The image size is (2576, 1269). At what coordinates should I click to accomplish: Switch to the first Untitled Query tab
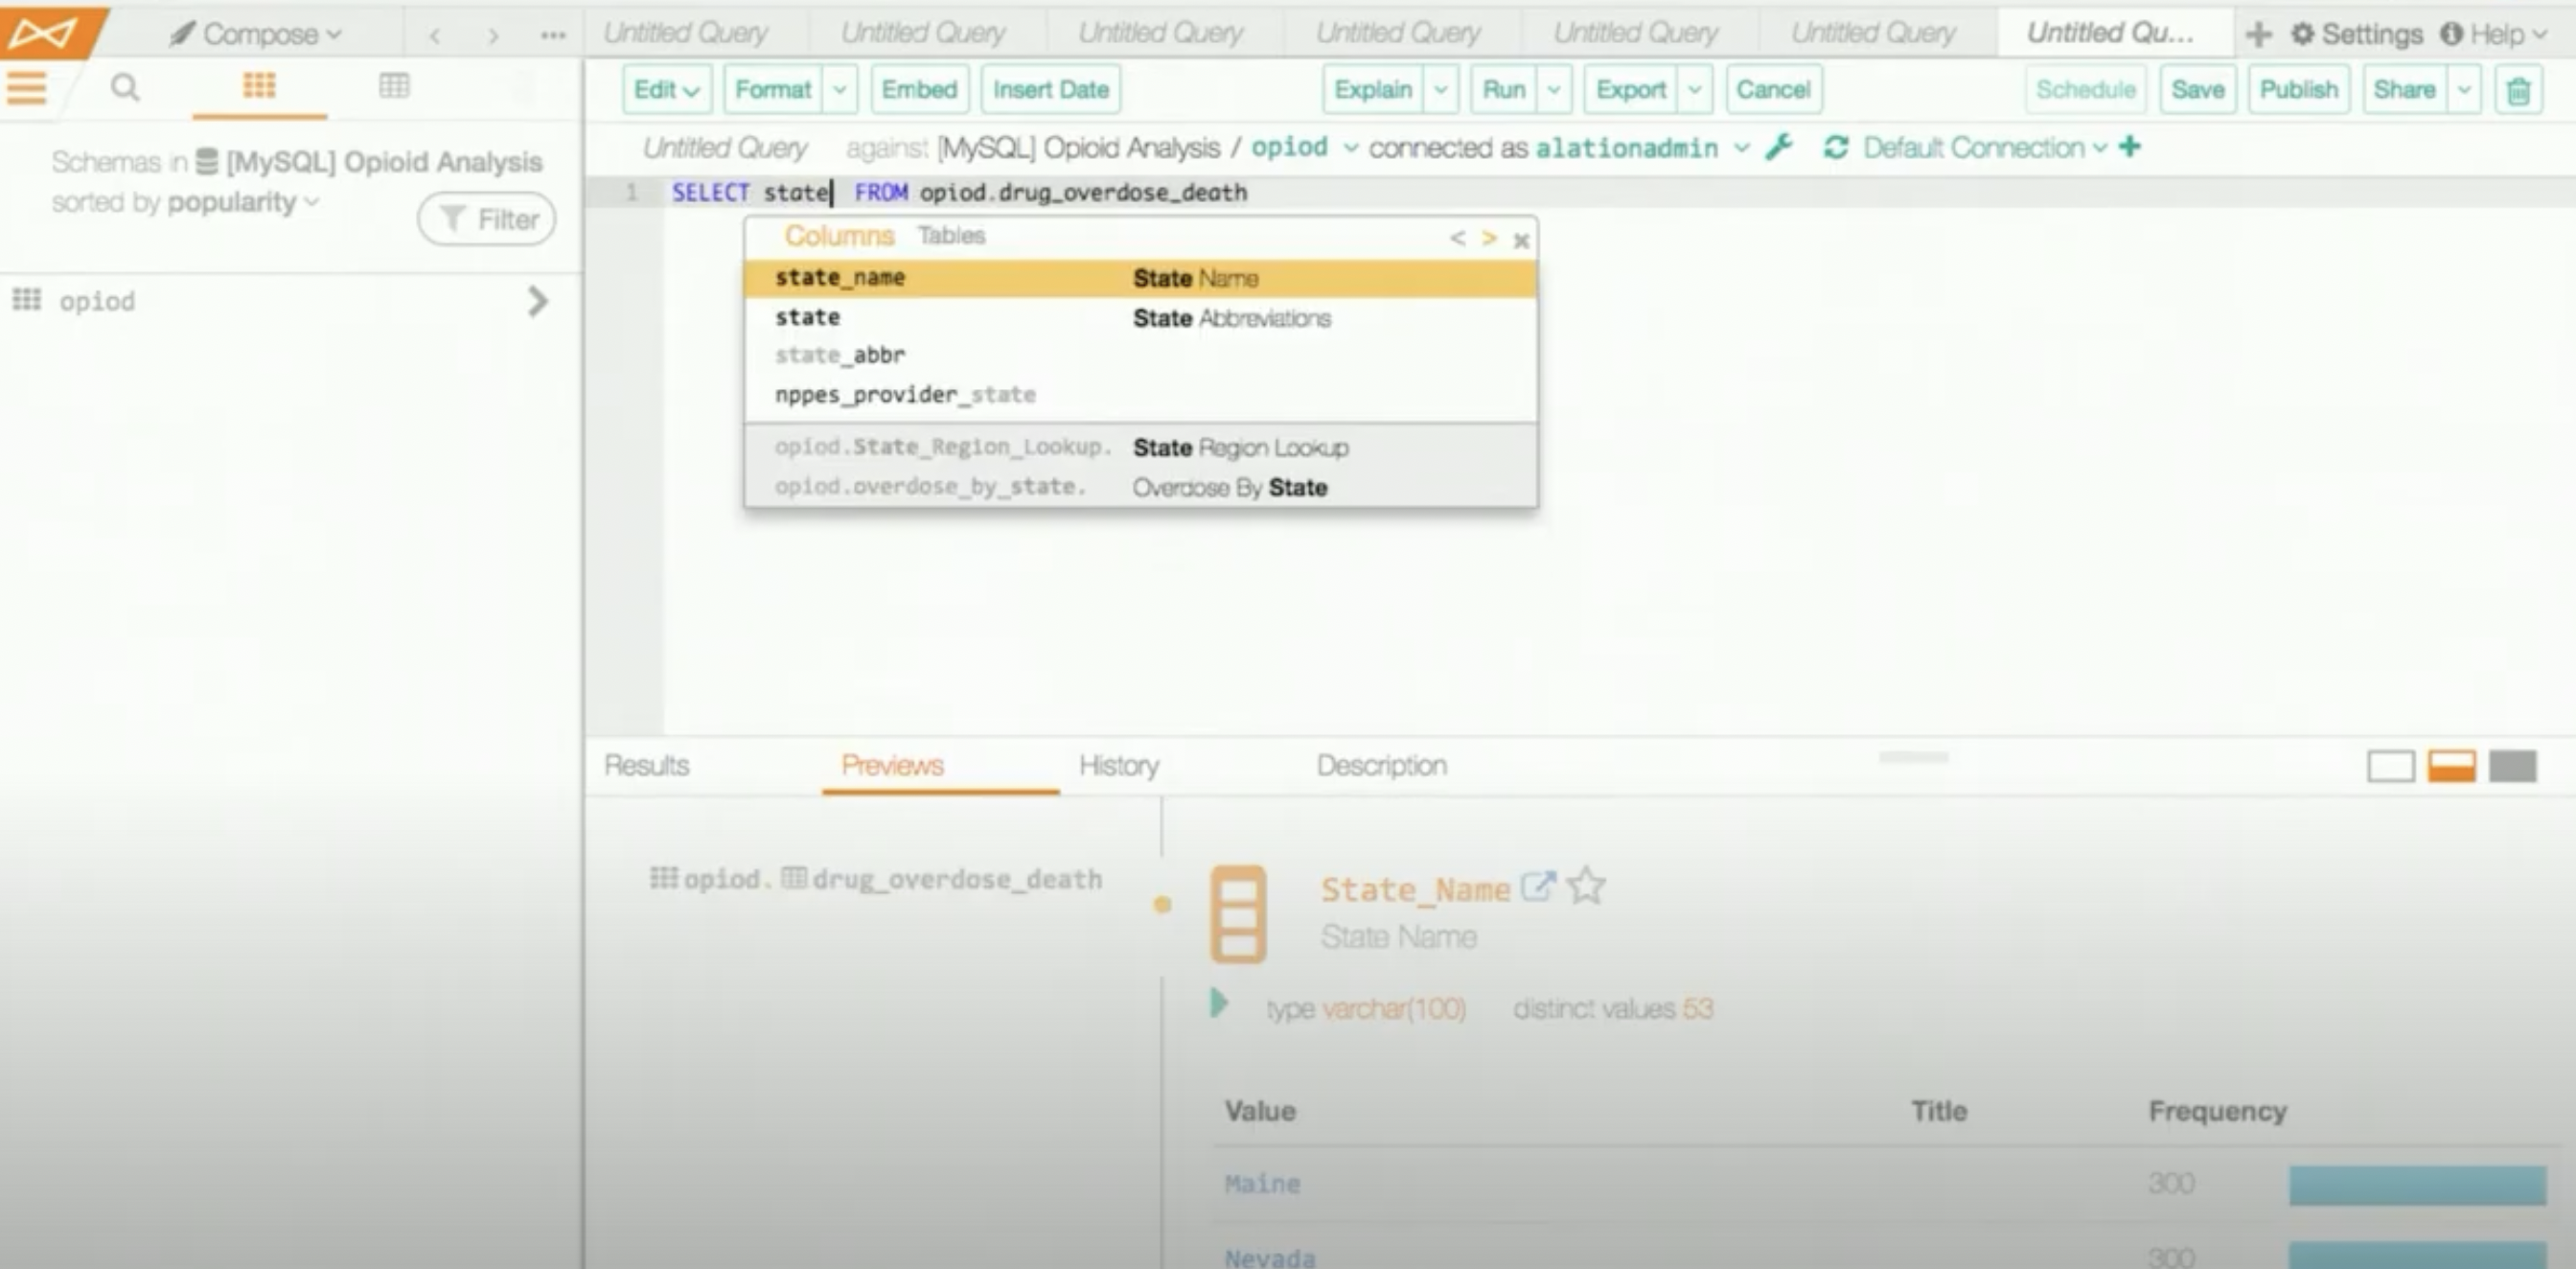pyautogui.click(x=685, y=33)
